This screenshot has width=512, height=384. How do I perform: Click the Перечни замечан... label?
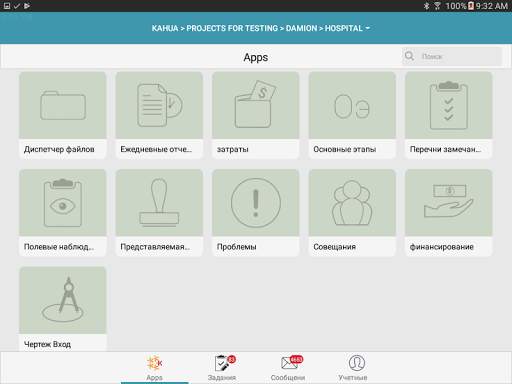pyautogui.click(x=445, y=149)
